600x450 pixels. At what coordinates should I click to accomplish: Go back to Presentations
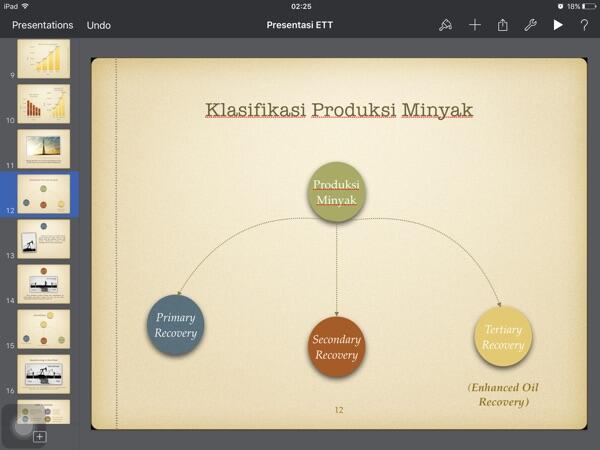pyautogui.click(x=42, y=25)
